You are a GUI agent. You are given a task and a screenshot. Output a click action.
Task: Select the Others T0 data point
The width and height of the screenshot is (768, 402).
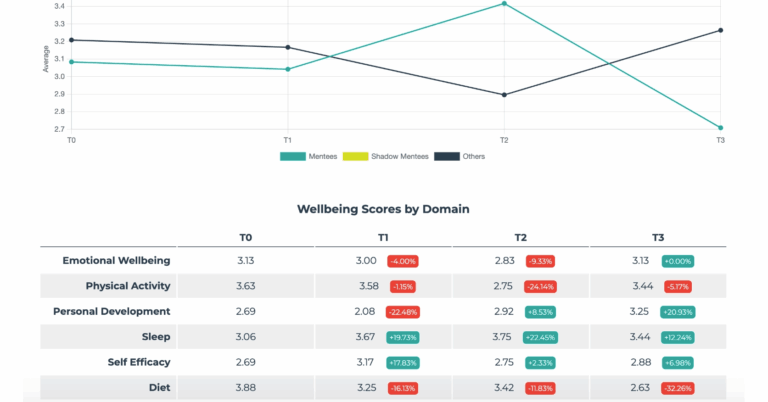coord(72,40)
